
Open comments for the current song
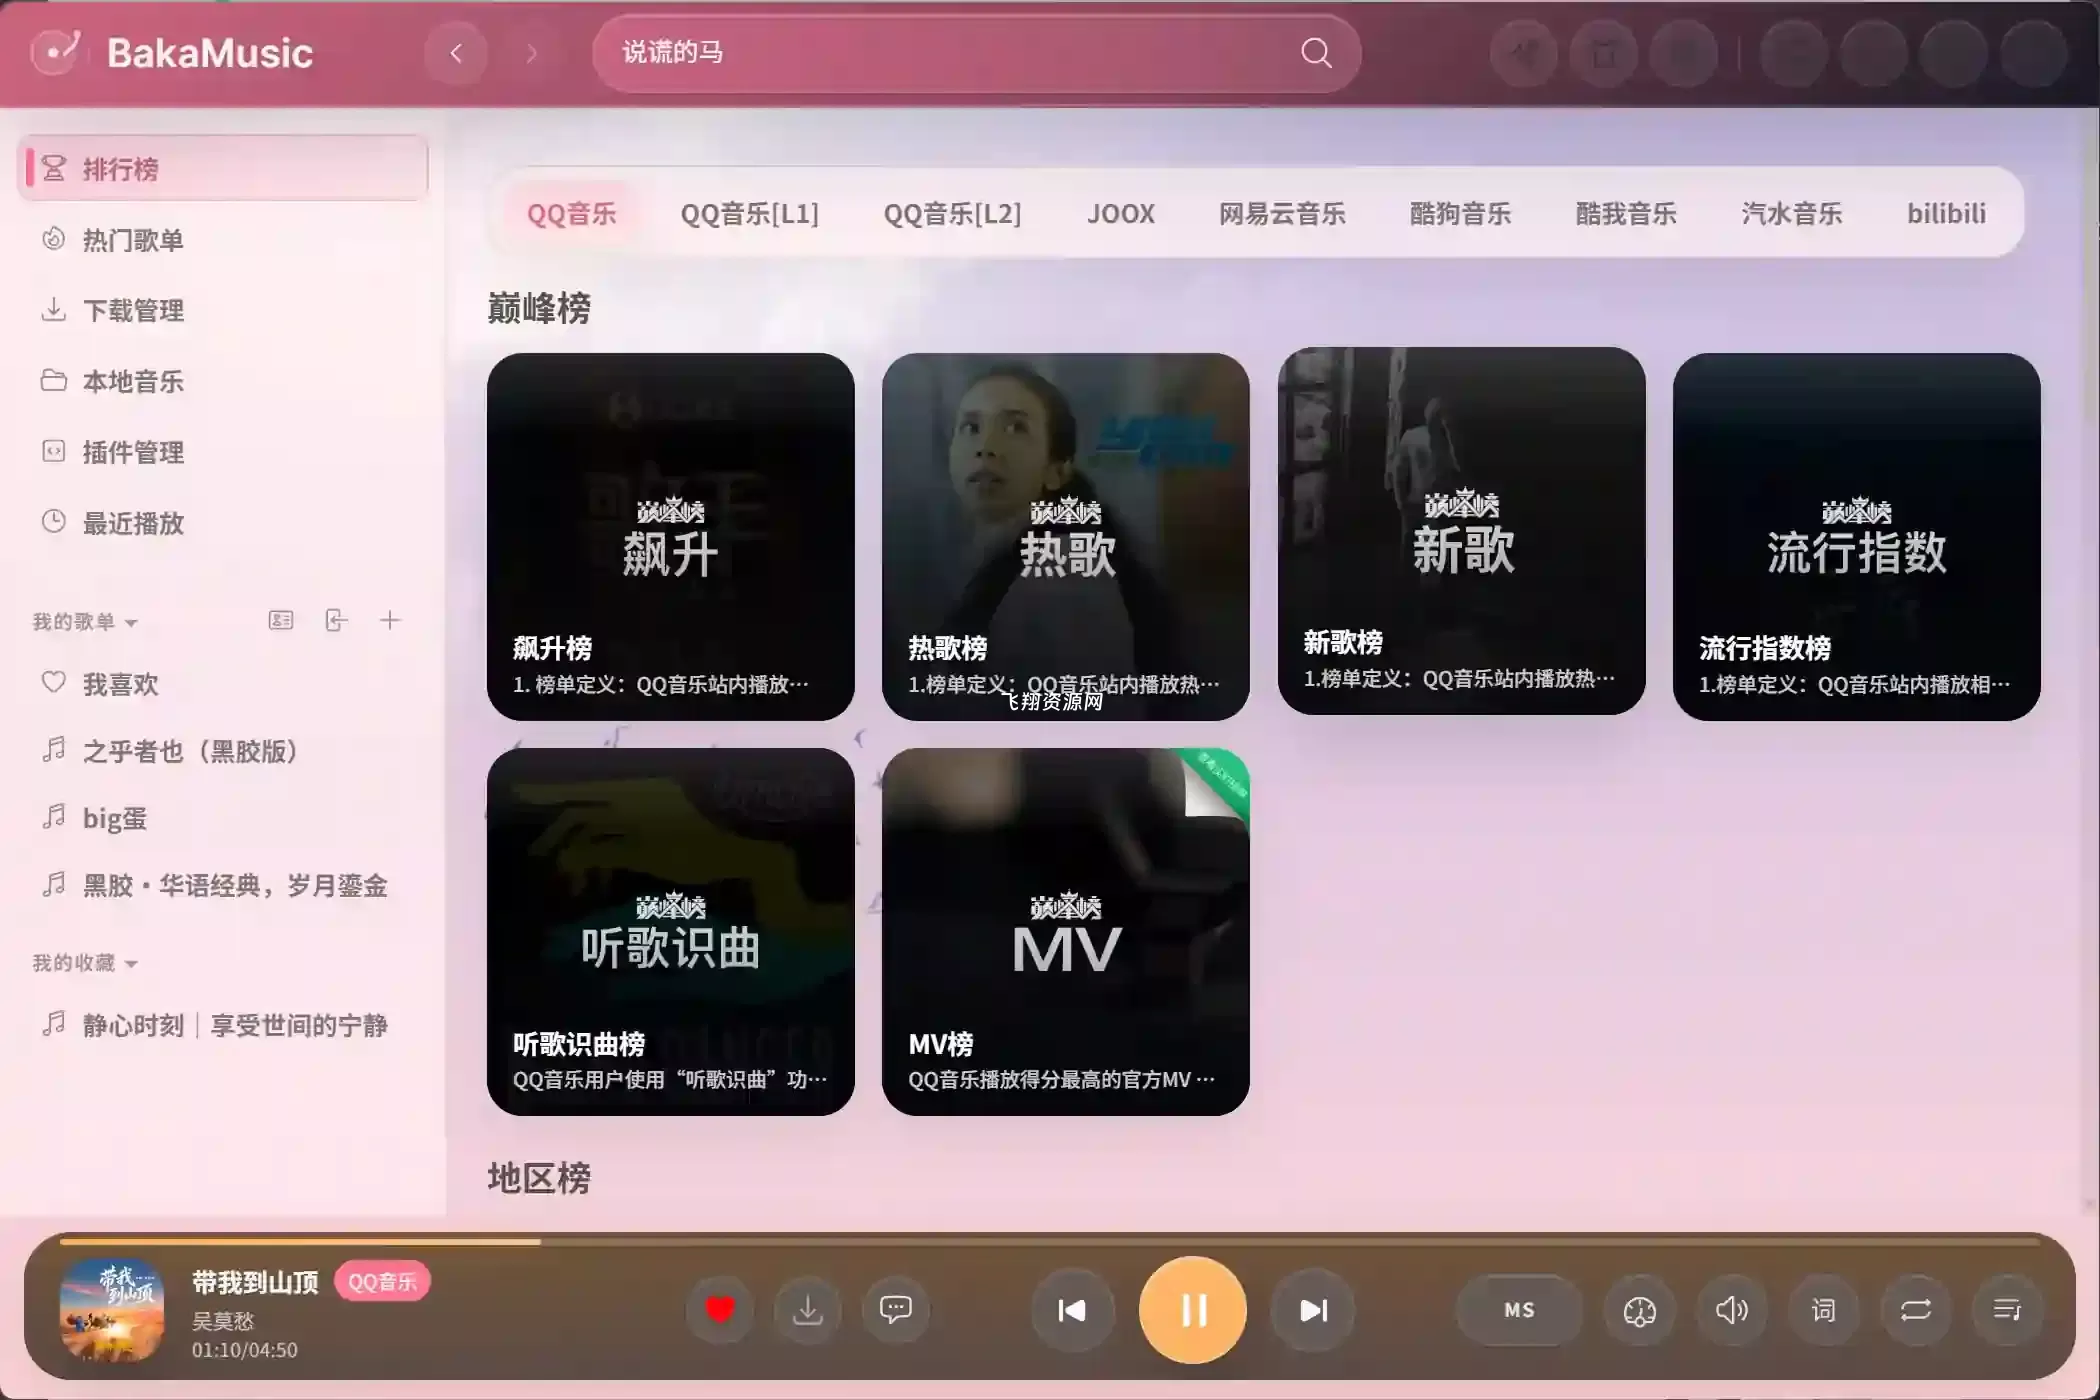point(896,1309)
